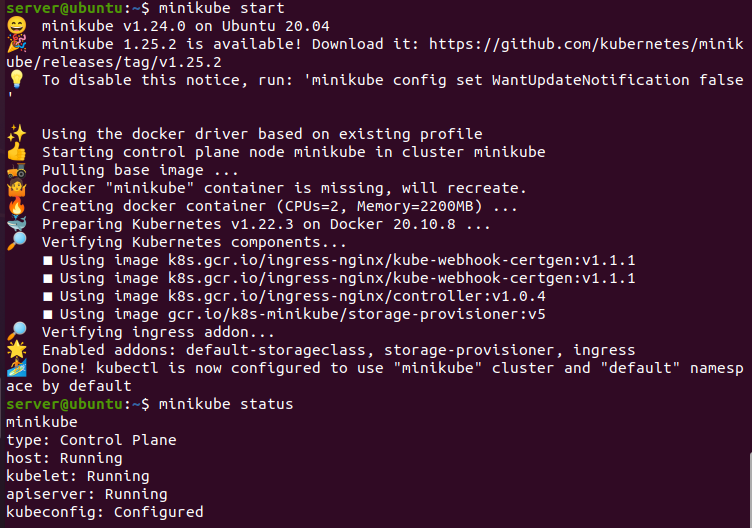
Task: Click the tractor emoji by Pulling base image
Action: coord(16,170)
